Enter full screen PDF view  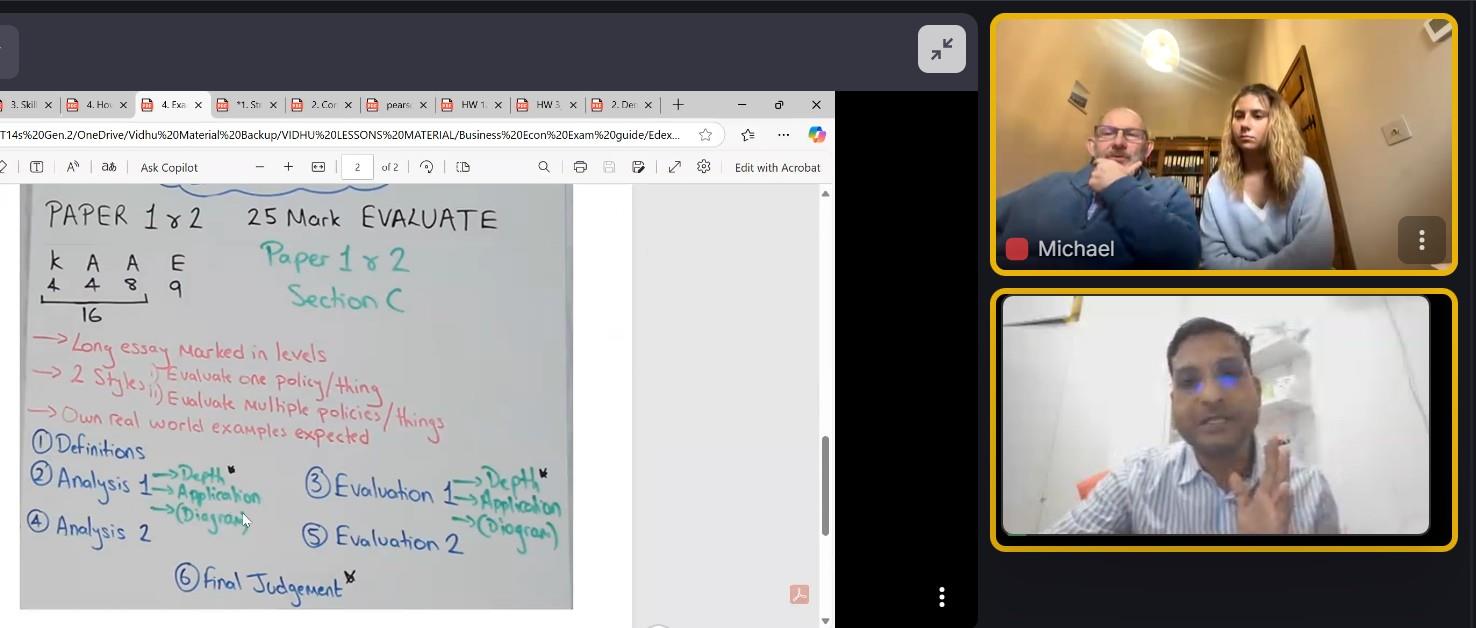coord(674,167)
